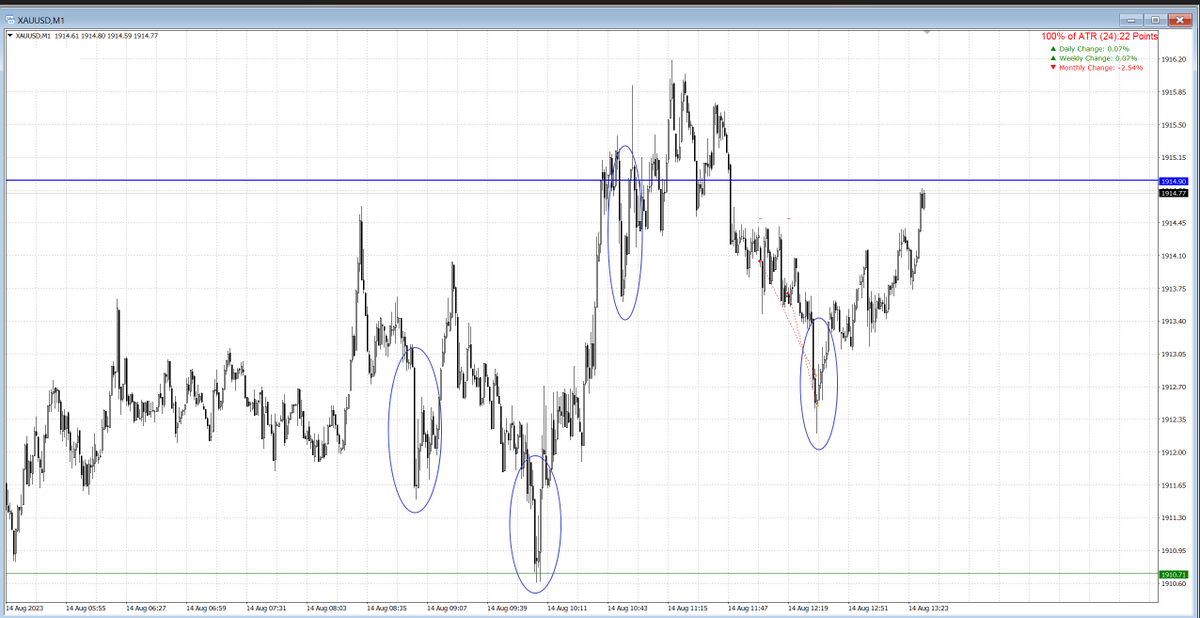The image size is (1200, 618).
Task: Click the 1914.45 price scale label
Action: click(1174, 223)
